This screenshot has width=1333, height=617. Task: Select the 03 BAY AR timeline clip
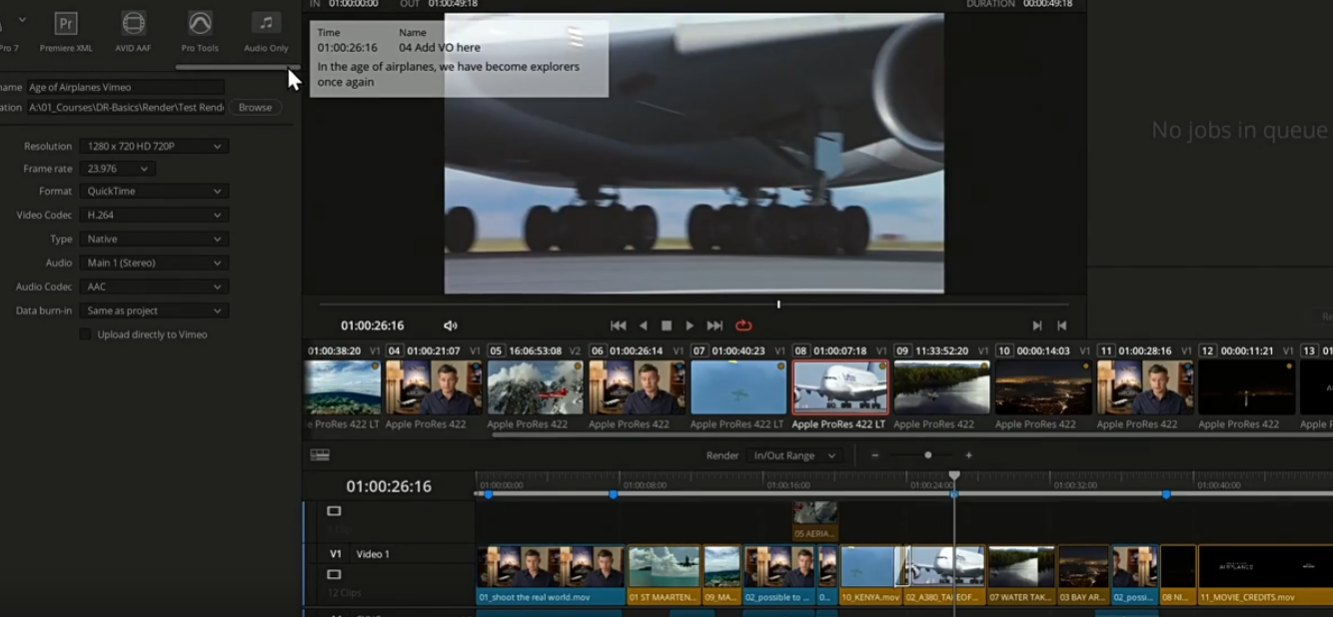pos(1084,575)
